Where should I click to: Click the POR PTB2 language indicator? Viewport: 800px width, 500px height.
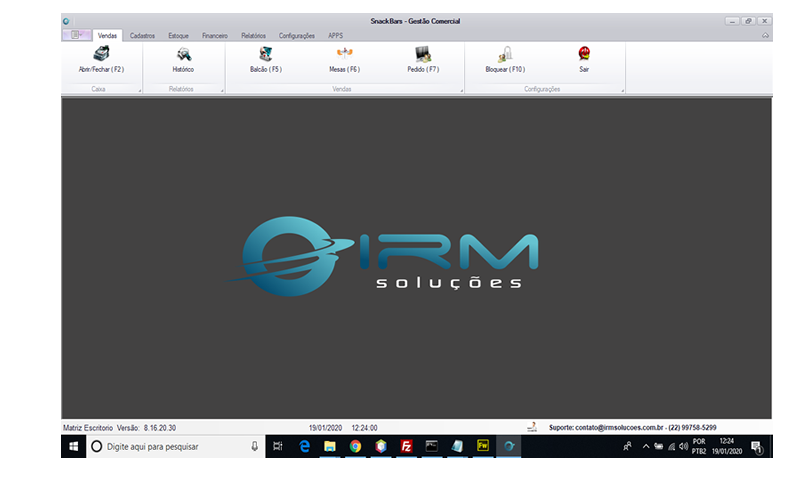699,446
